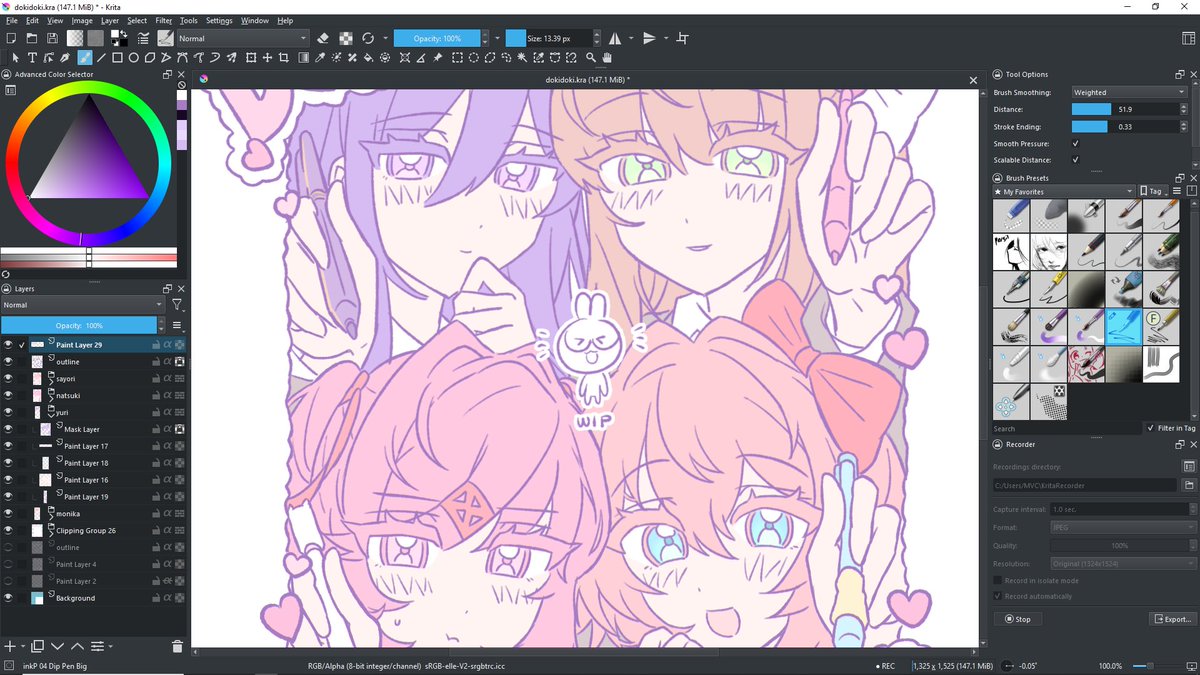Viewport: 1200px width, 675px height.
Task: Toggle visibility of the monika group
Action: (x=8, y=513)
